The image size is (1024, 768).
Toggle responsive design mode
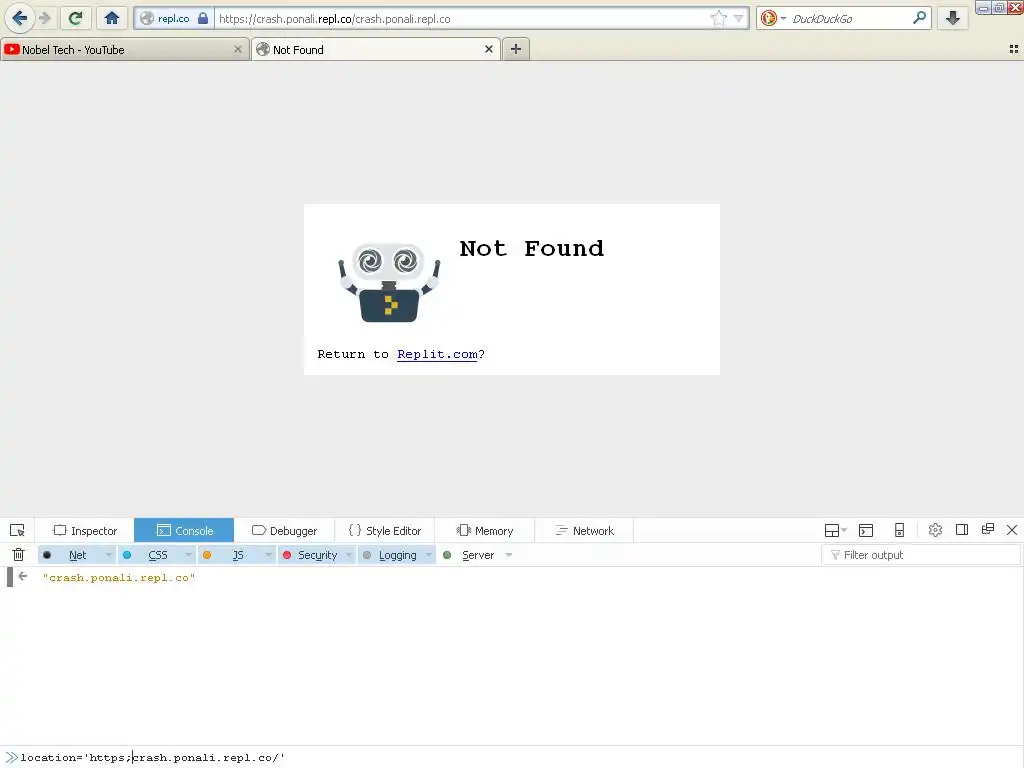tap(899, 530)
